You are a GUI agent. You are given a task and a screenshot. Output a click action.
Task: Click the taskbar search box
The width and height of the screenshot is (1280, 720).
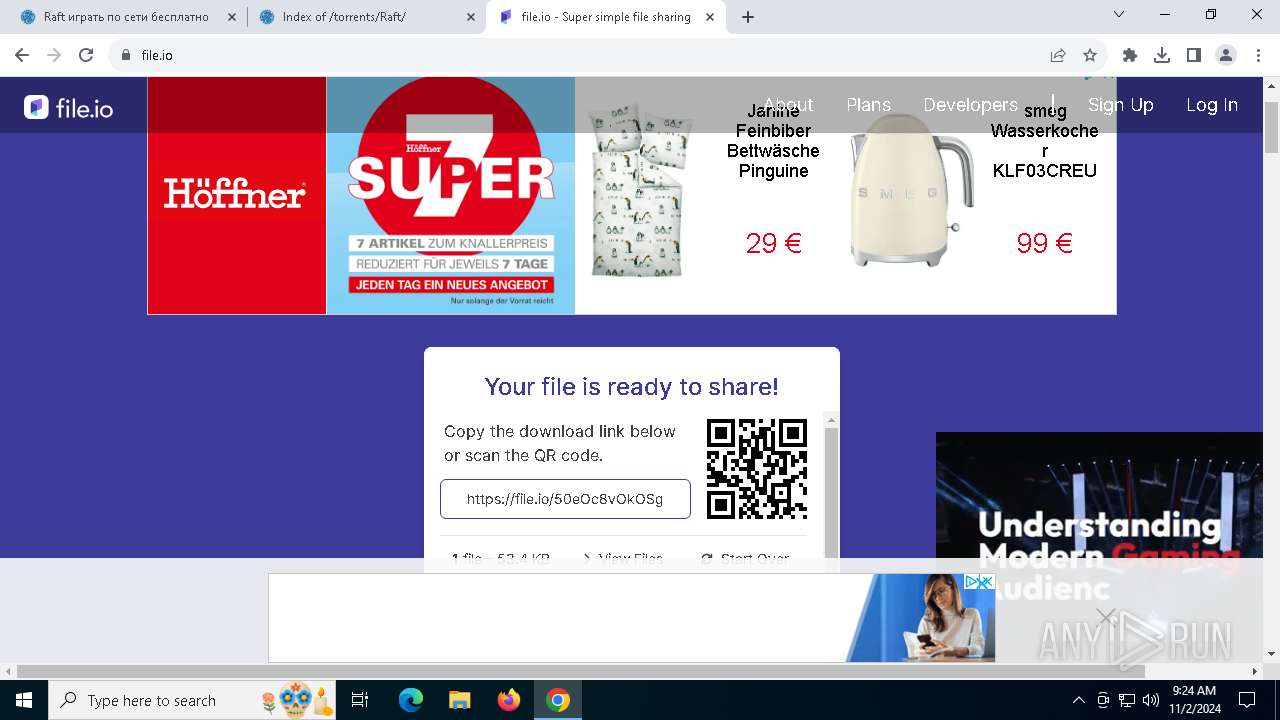point(192,700)
